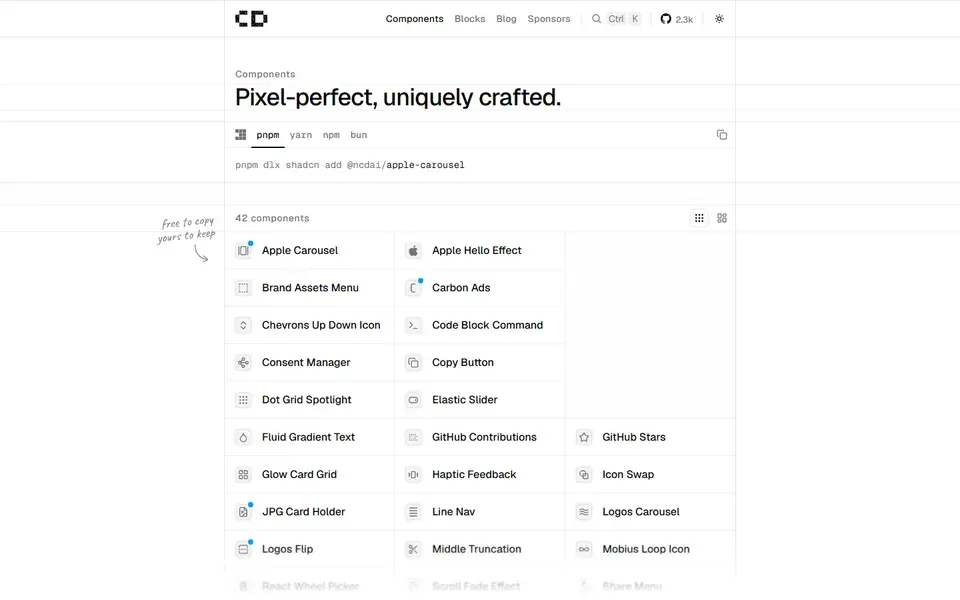Click the Elastic Slider icon

[413, 400]
